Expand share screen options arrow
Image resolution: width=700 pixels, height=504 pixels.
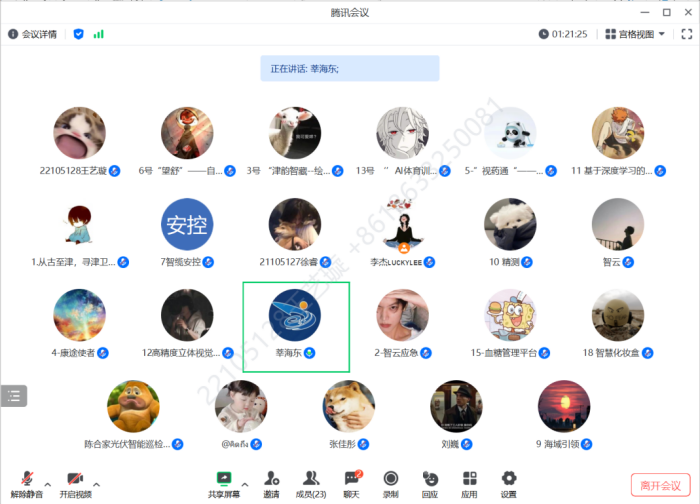coord(245,484)
